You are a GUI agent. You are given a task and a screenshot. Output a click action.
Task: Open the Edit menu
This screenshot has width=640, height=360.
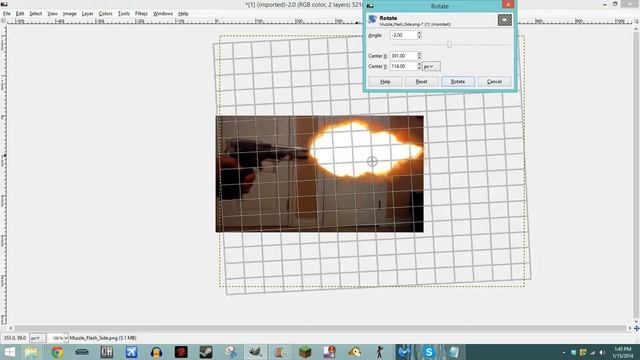[20, 13]
